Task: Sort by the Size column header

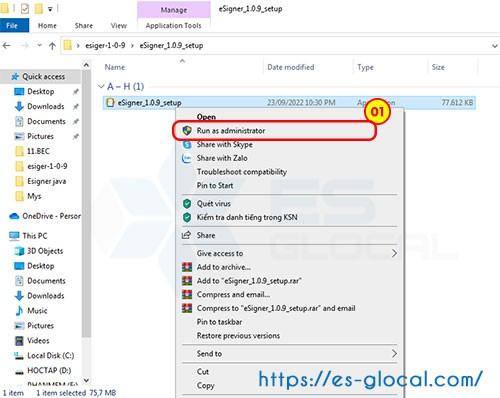Action: (x=438, y=67)
